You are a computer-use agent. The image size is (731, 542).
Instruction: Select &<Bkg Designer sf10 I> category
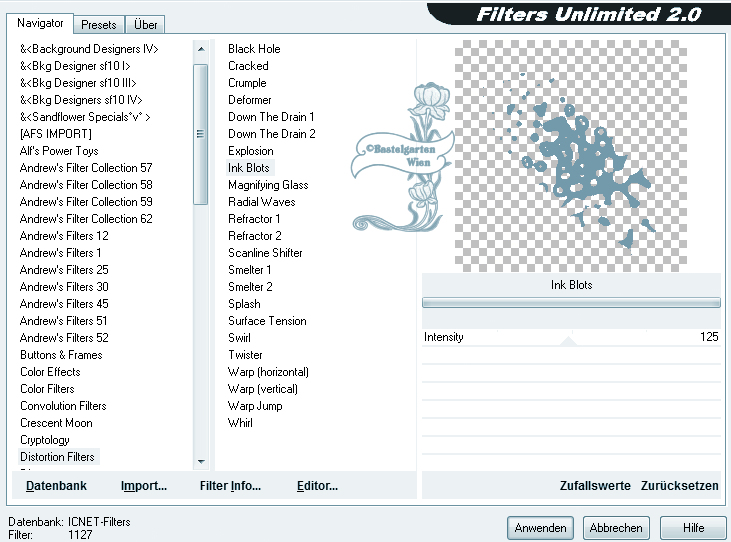point(75,66)
